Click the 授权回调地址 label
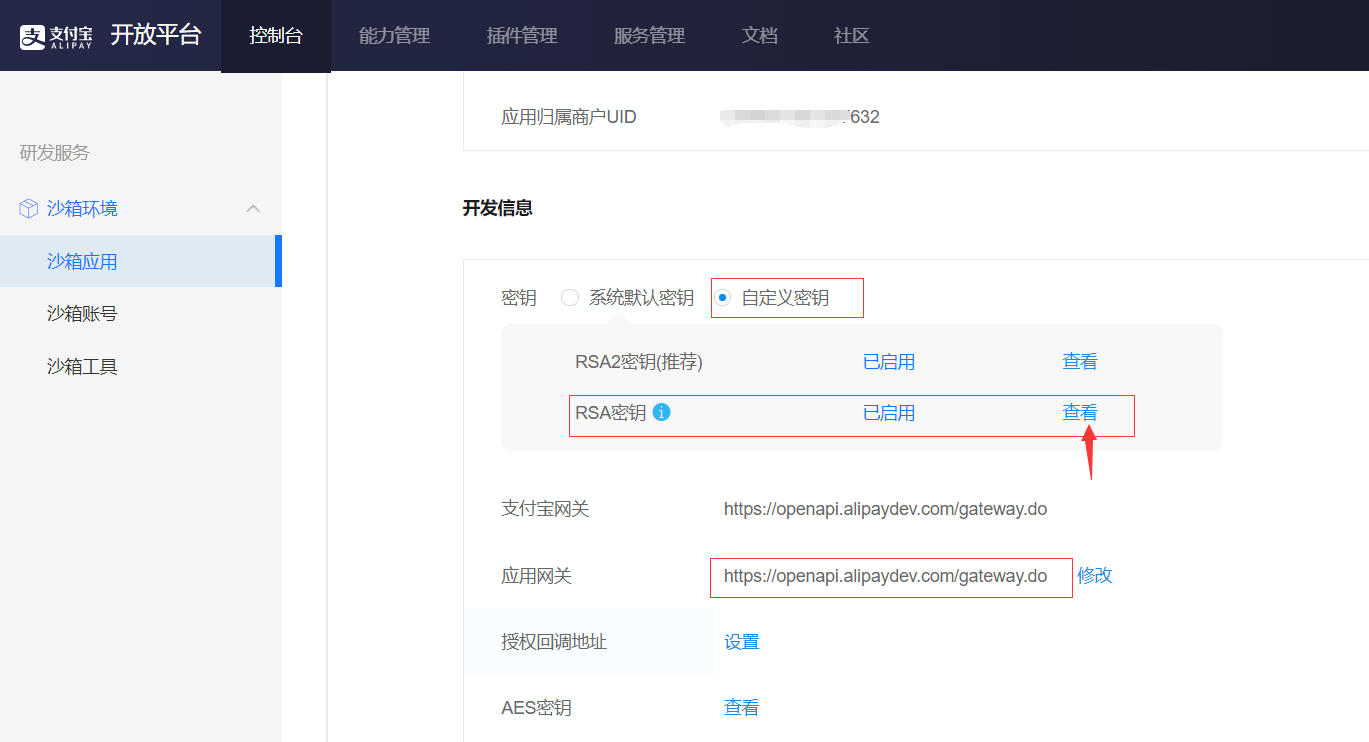This screenshot has width=1369, height=742. pos(554,642)
